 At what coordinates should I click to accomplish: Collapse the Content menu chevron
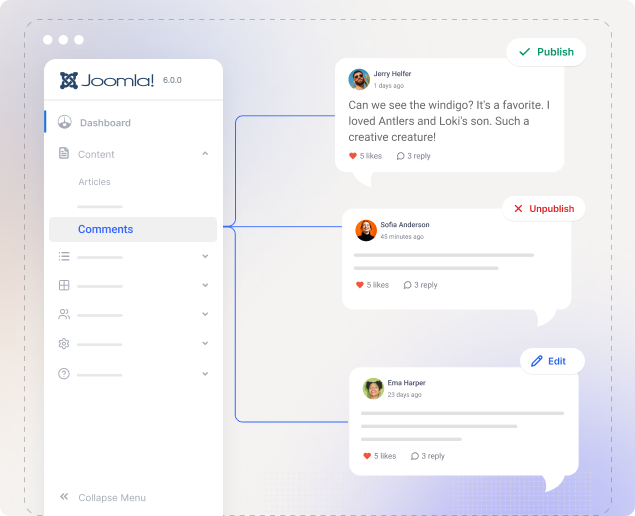click(205, 154)
